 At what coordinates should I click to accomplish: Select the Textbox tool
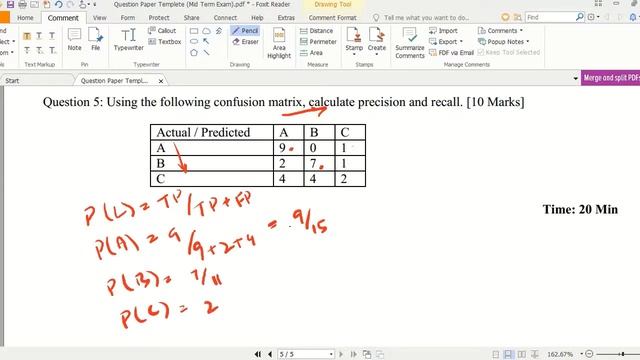pos(165,42)
